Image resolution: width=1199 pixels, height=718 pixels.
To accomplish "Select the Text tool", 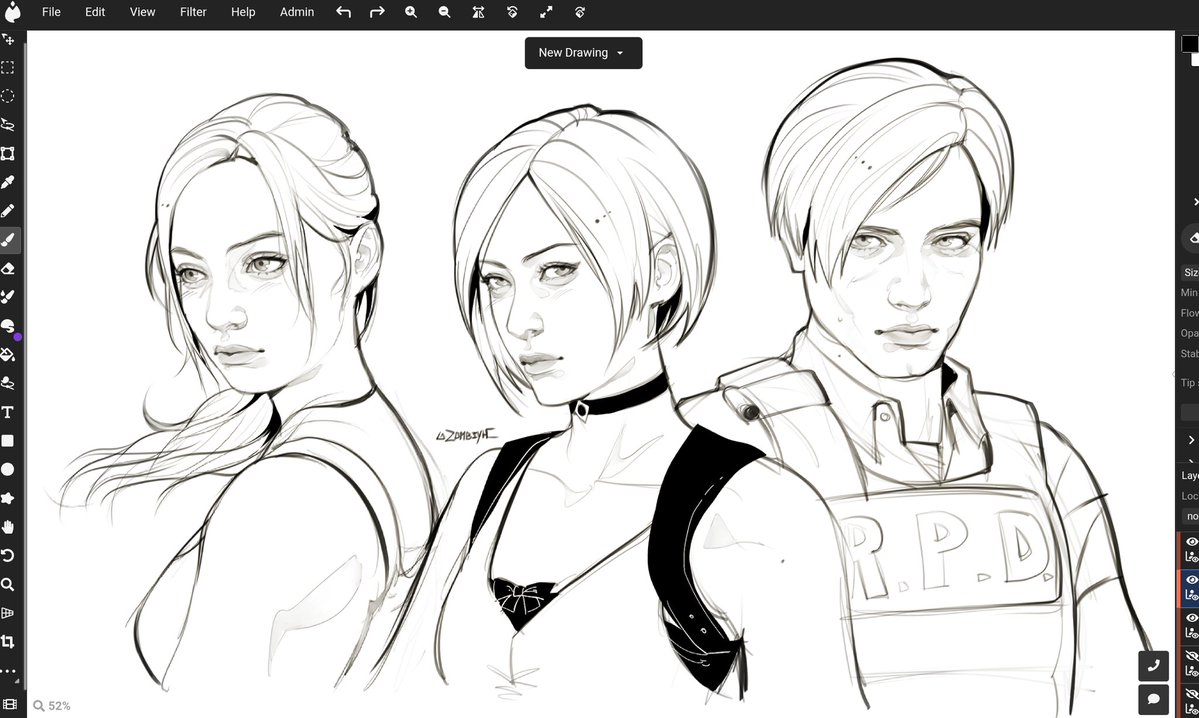I will 8,412.
